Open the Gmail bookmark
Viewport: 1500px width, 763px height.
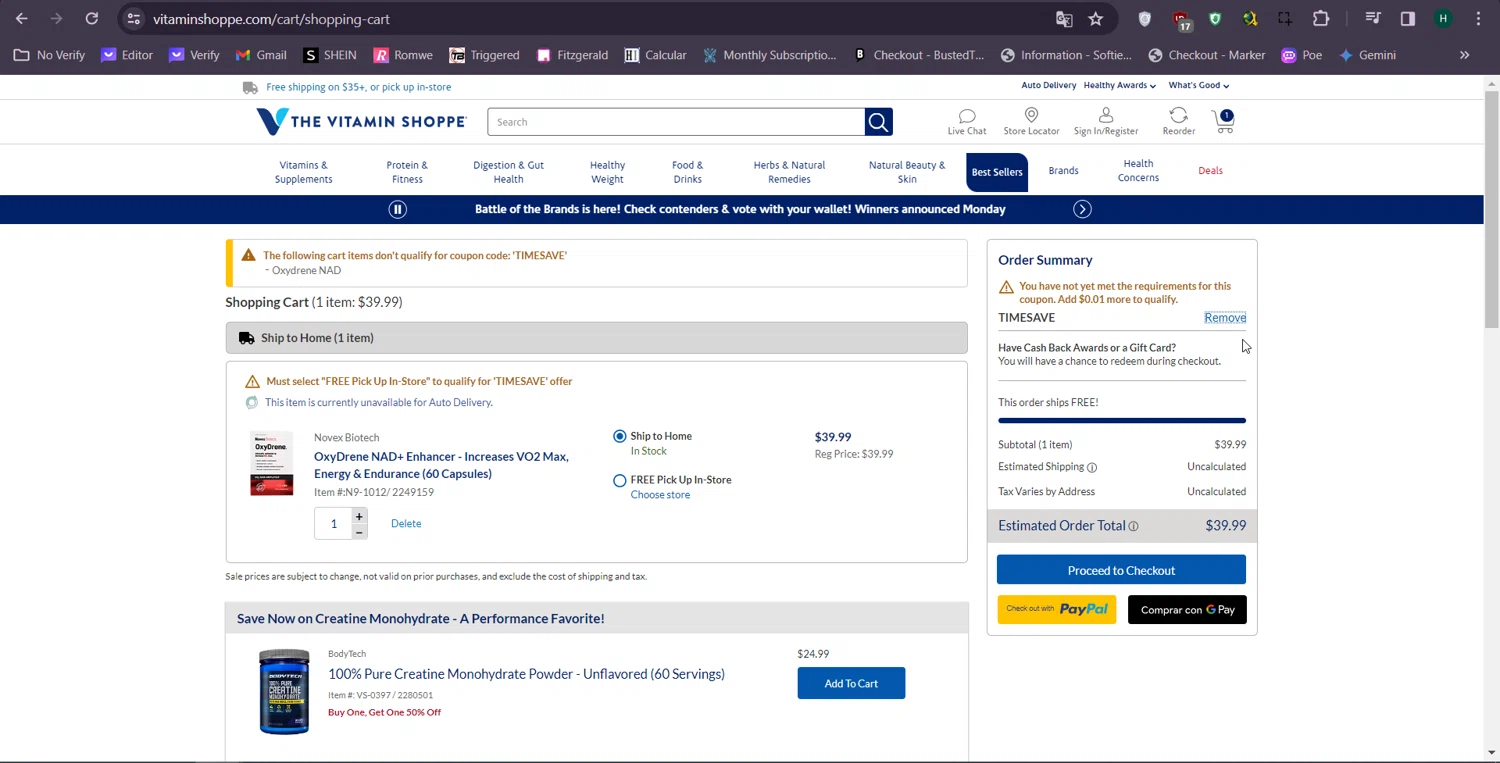[261, 55]
